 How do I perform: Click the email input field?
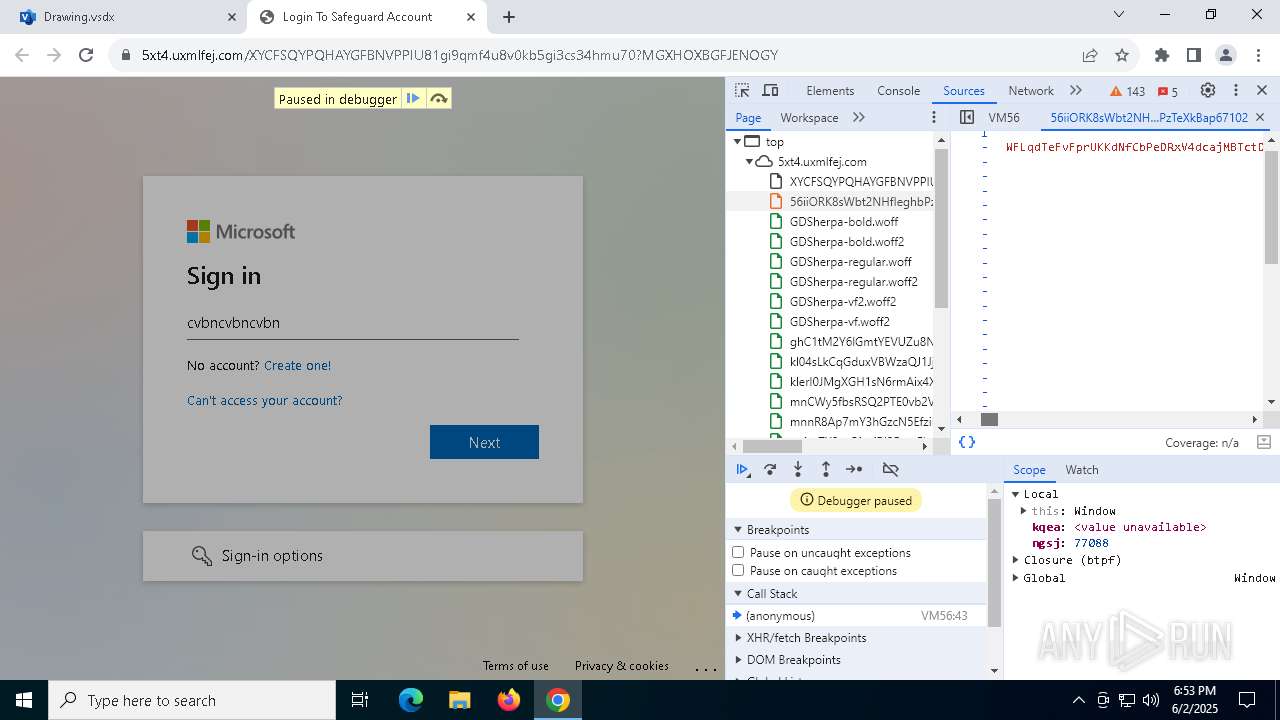point(352,322)
